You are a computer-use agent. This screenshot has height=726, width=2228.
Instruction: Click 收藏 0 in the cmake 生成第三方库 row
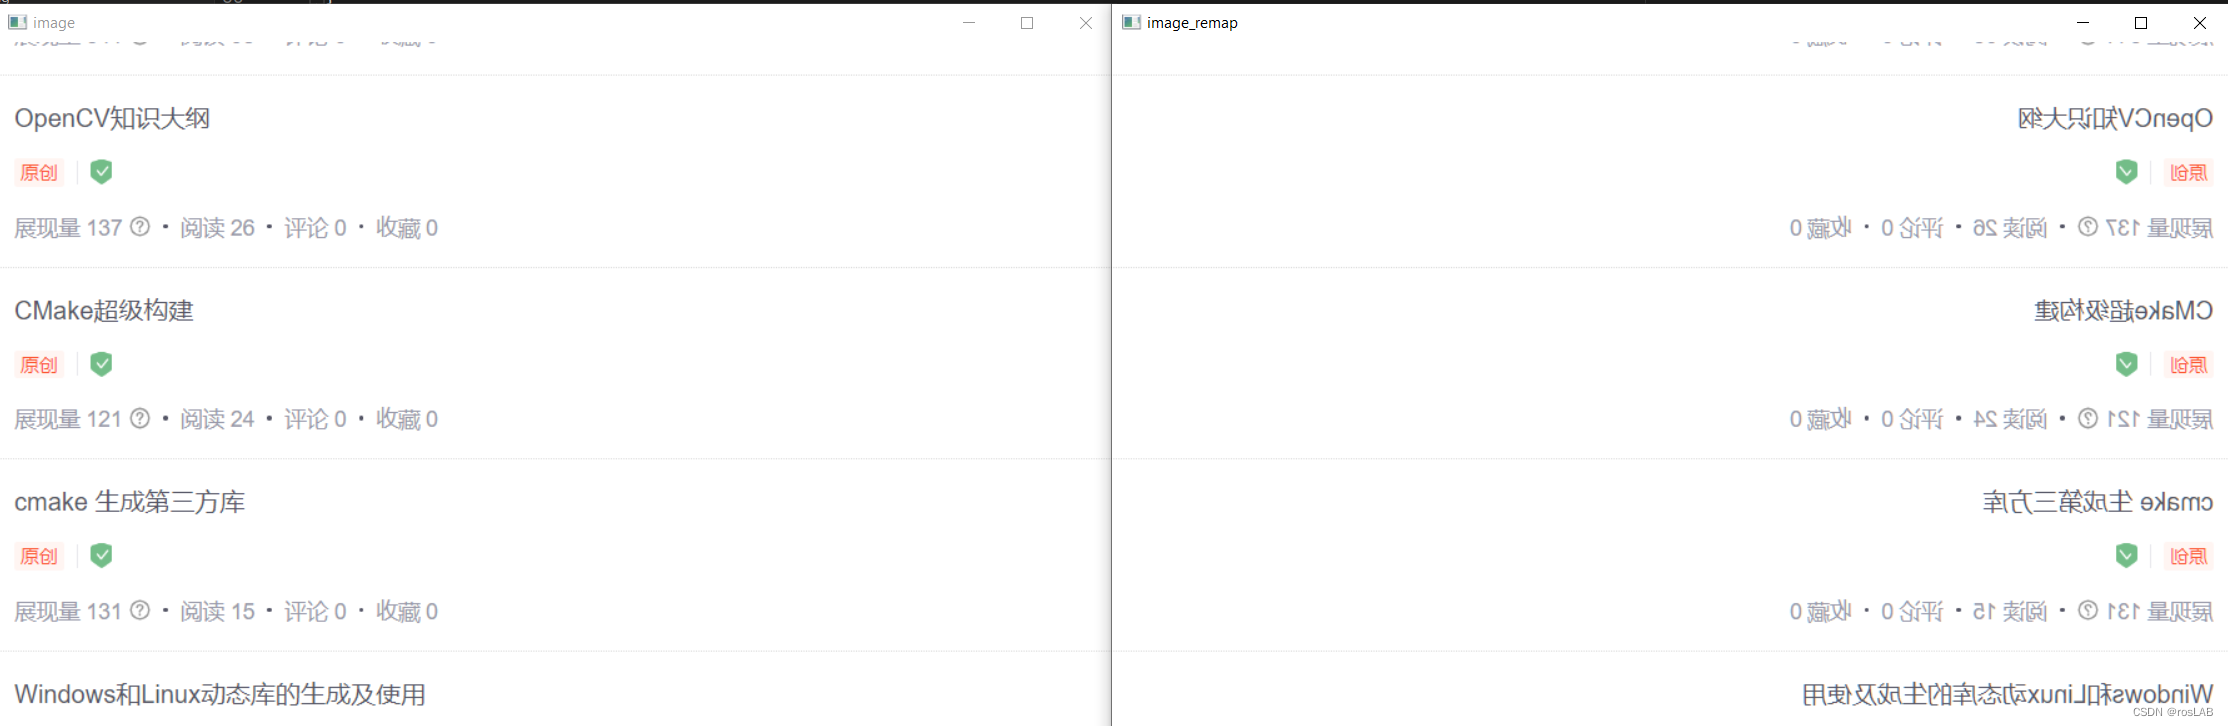point(407,611)
